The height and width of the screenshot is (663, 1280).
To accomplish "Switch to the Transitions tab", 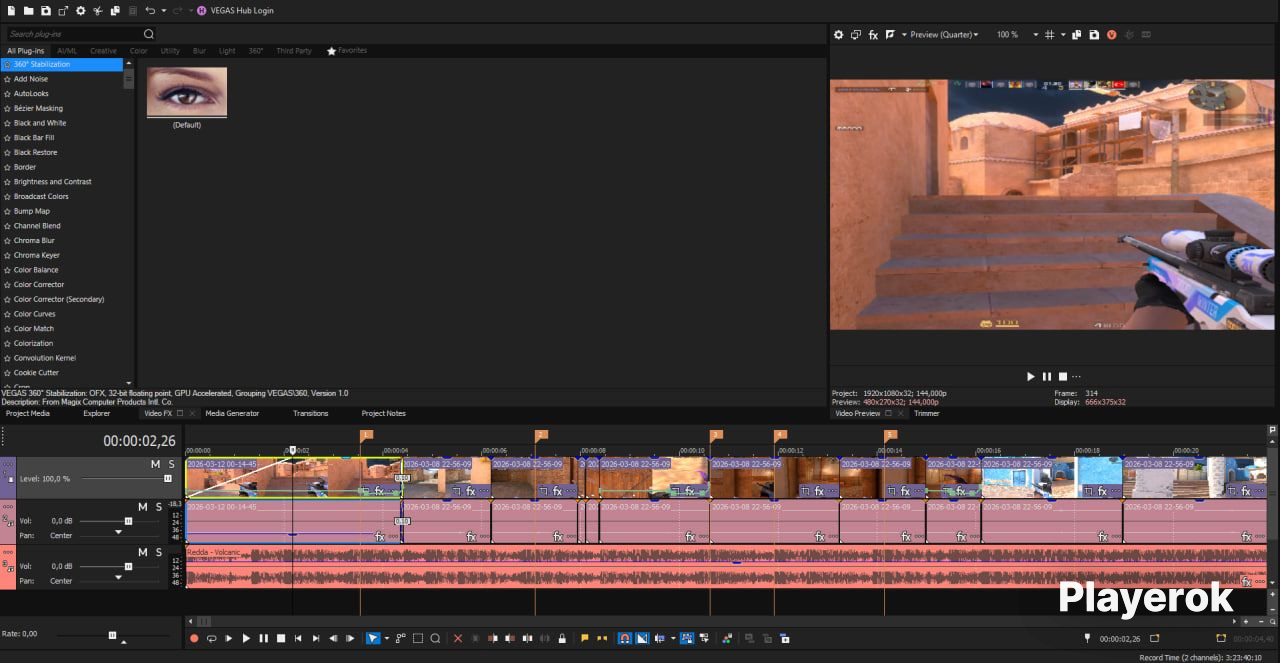I will tap(310, 413).
